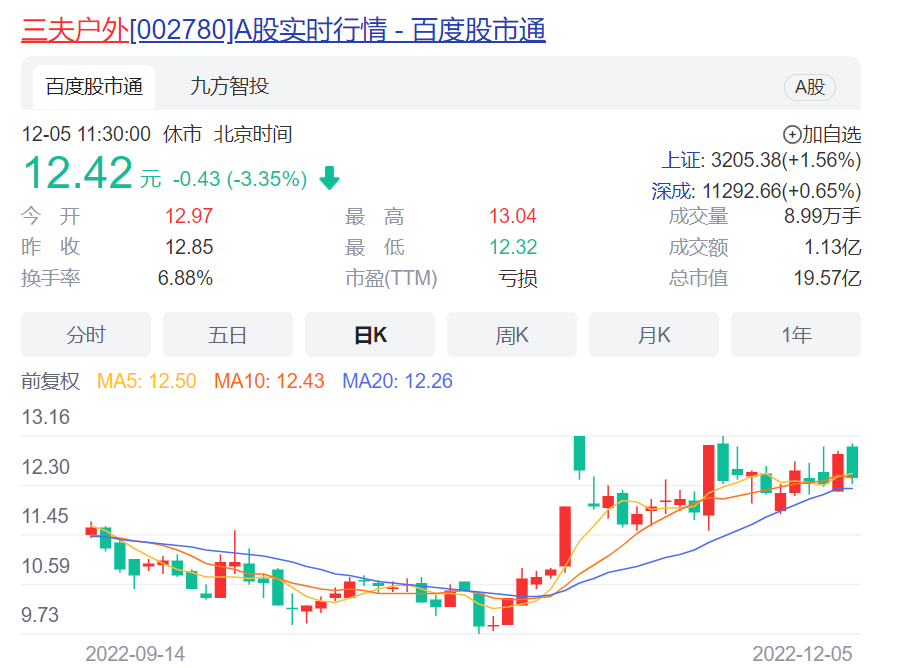Select the 五日 chart view
Image resolution: width=911 pixels, height=668 pixels.
tap(228, 335)
